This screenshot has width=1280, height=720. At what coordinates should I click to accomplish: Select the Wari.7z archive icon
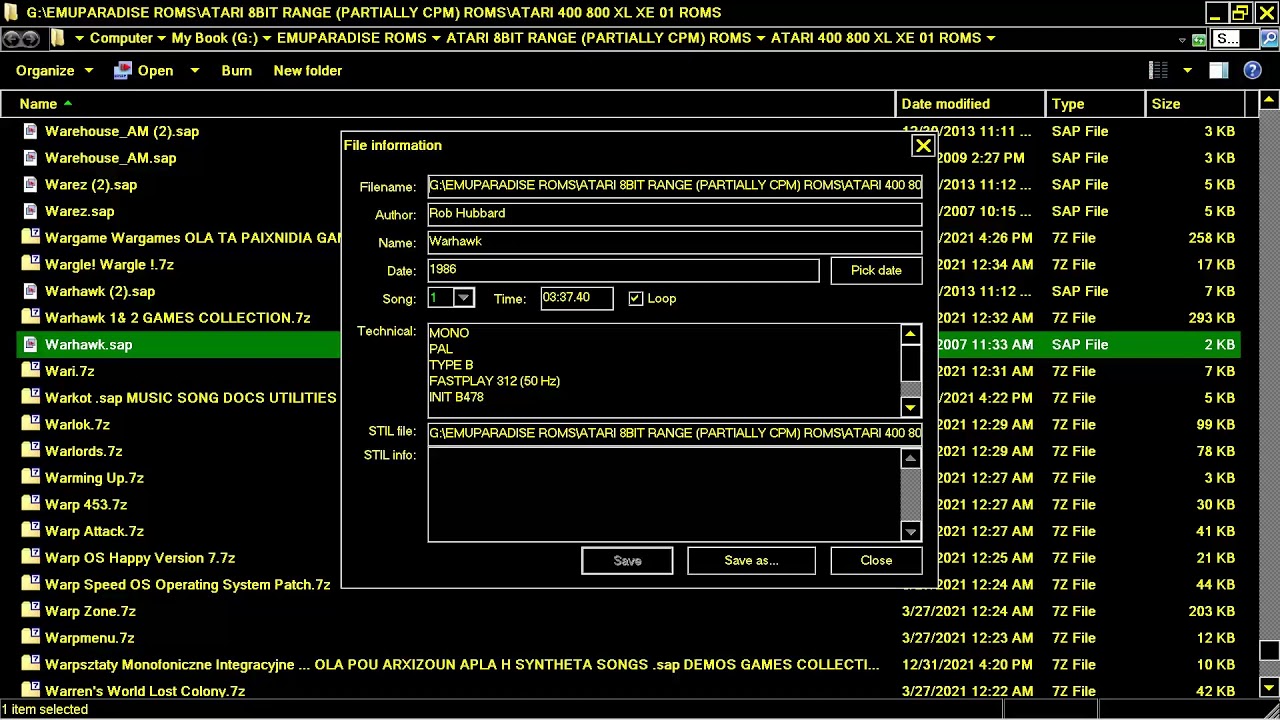tap(30, 371)
